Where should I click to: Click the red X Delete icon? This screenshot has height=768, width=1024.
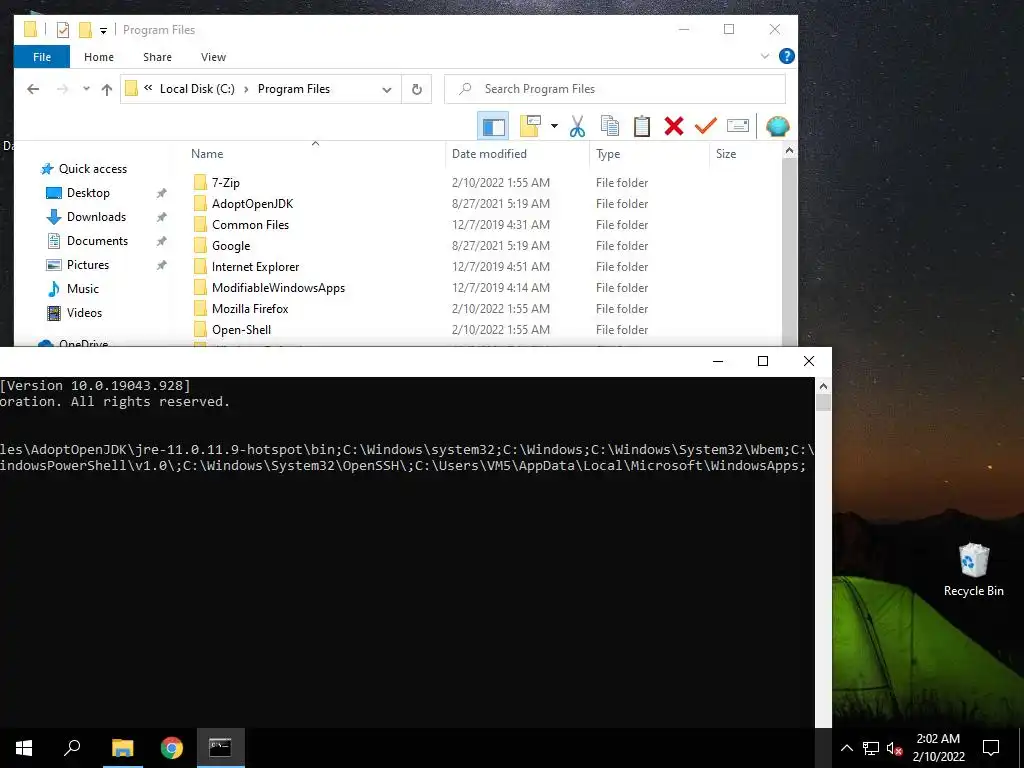point(673,126)
